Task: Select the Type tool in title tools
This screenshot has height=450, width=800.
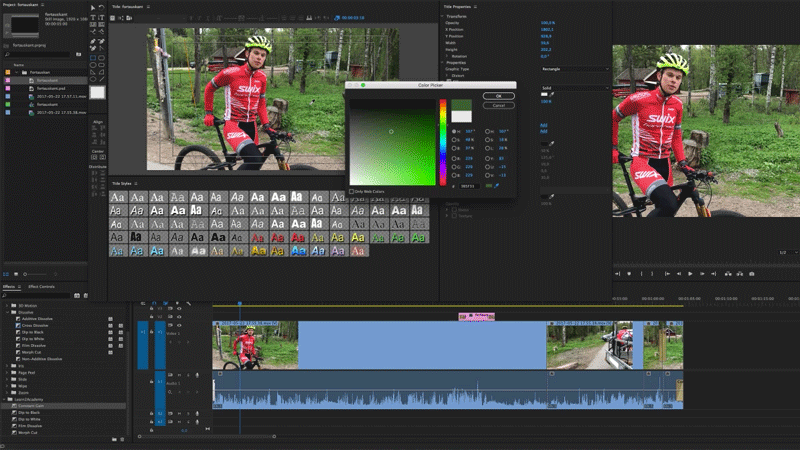Action: coord(93,18)
